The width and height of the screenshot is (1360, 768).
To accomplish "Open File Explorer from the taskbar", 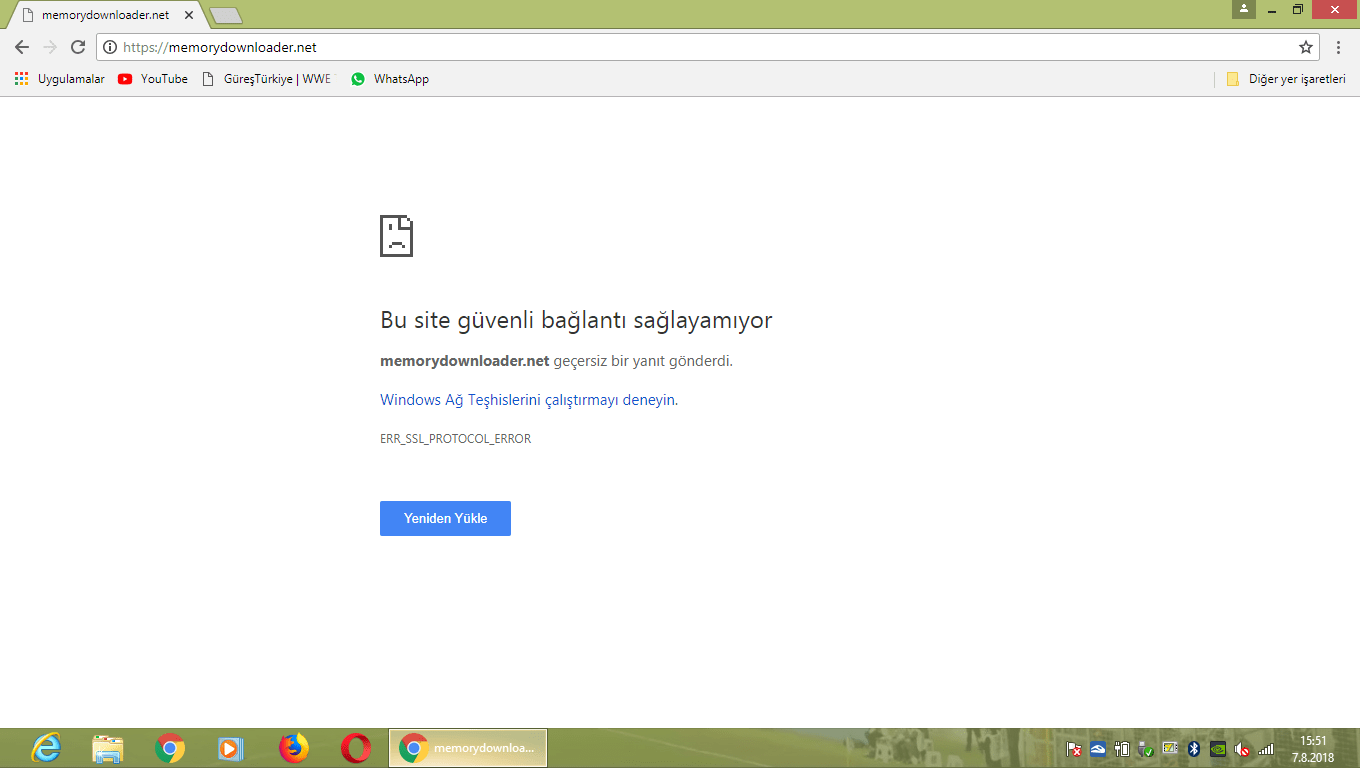I will click(108, 748).
